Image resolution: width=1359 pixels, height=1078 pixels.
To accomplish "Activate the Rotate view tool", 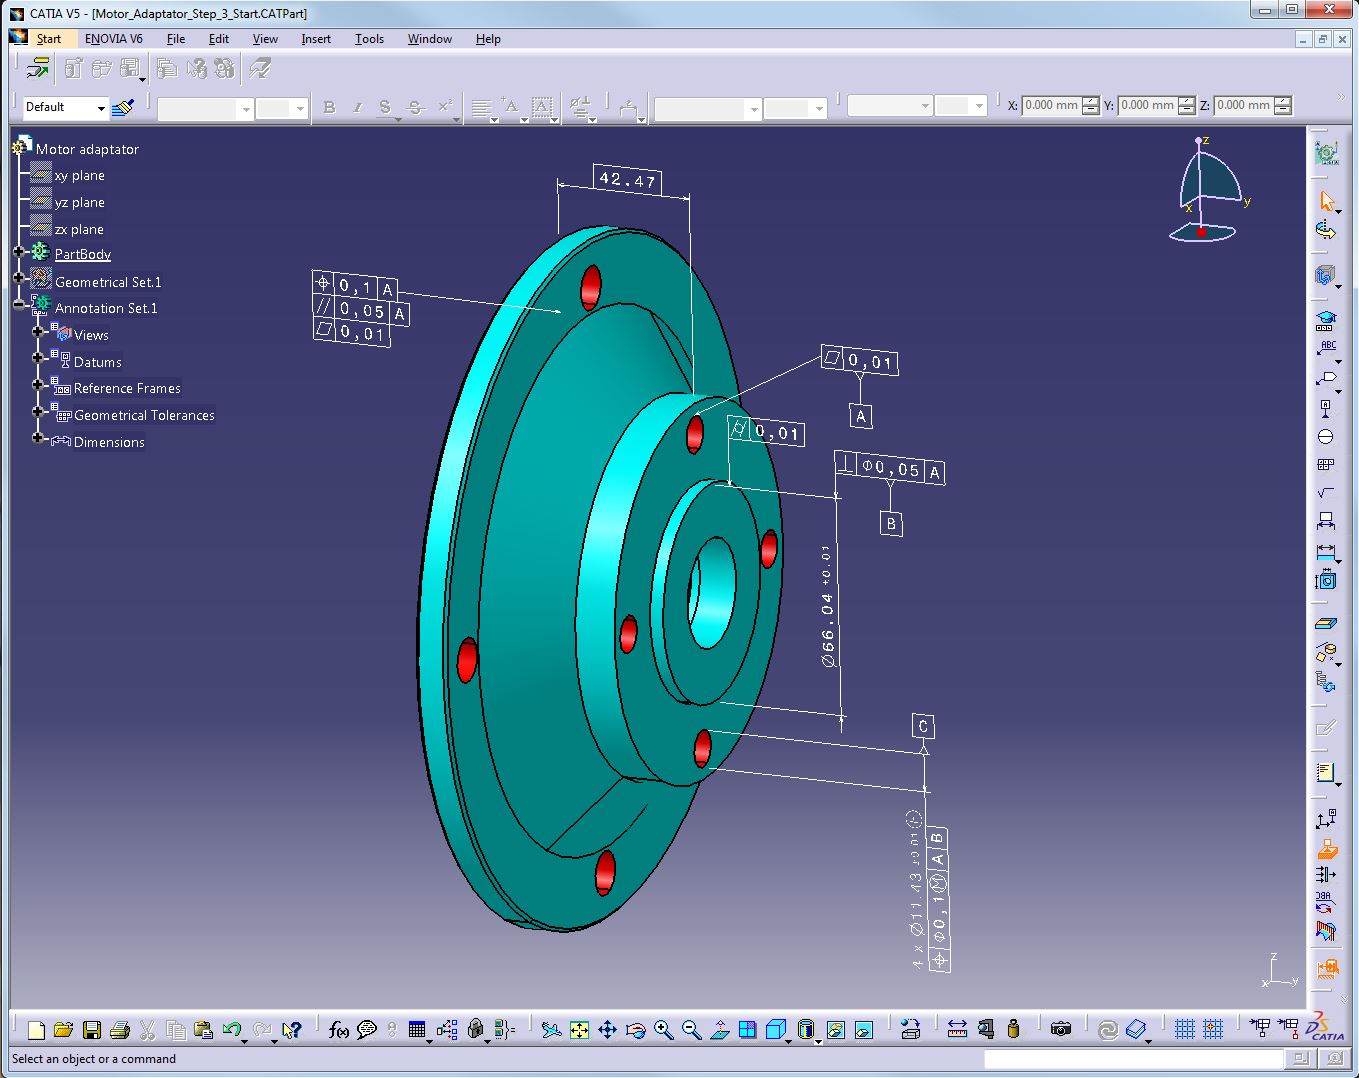I will [635, 1030].
